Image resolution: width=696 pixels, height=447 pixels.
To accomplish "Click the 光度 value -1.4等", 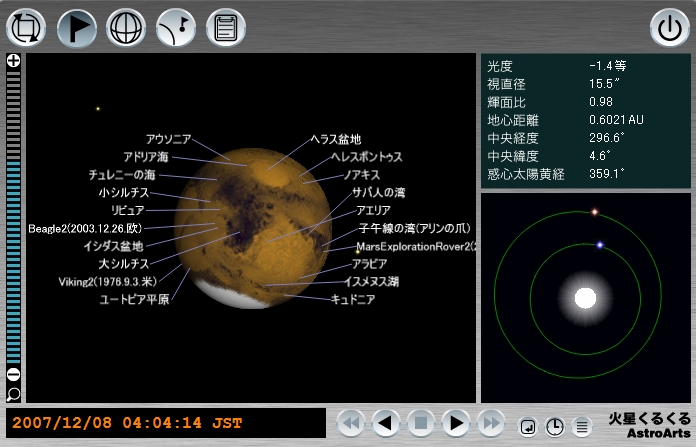I will tap(608, 66).
